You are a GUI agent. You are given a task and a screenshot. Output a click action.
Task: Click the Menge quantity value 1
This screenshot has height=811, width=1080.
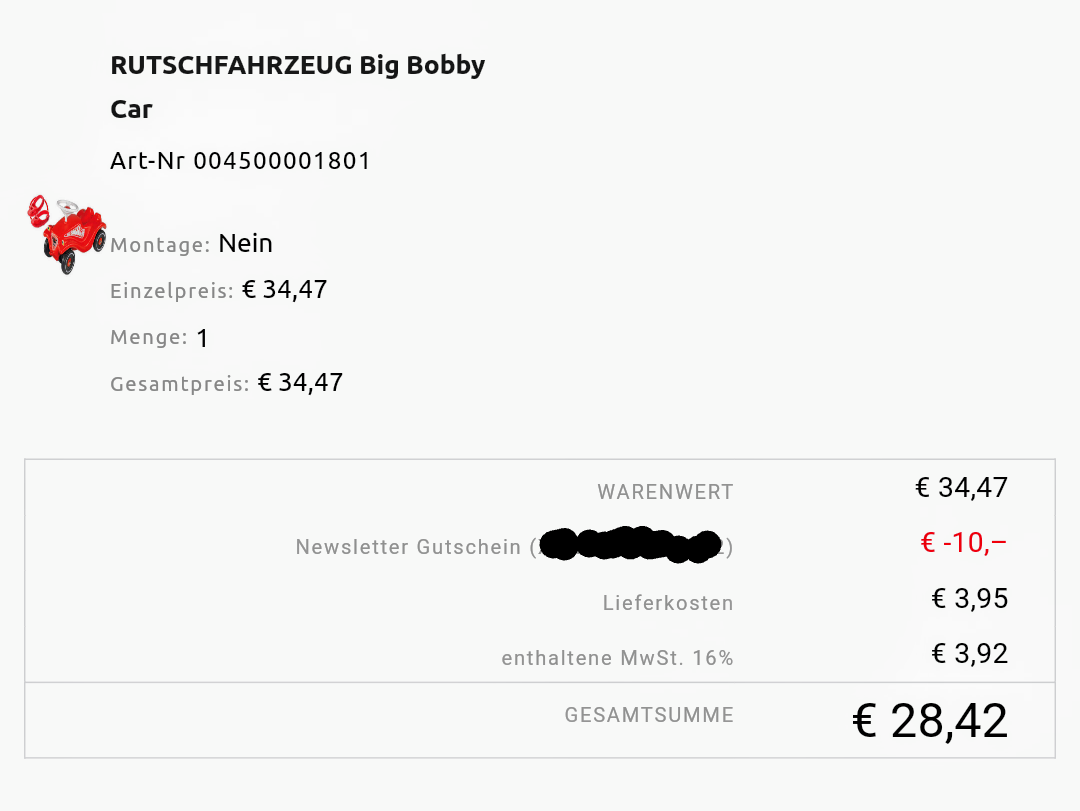[x=202, y=338]
